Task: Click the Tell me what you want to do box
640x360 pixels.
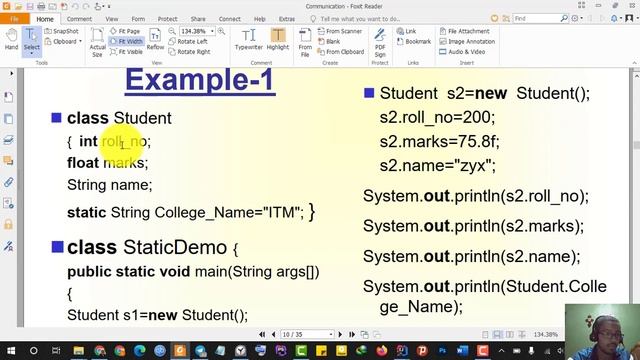Action: (x=356, y=19)
